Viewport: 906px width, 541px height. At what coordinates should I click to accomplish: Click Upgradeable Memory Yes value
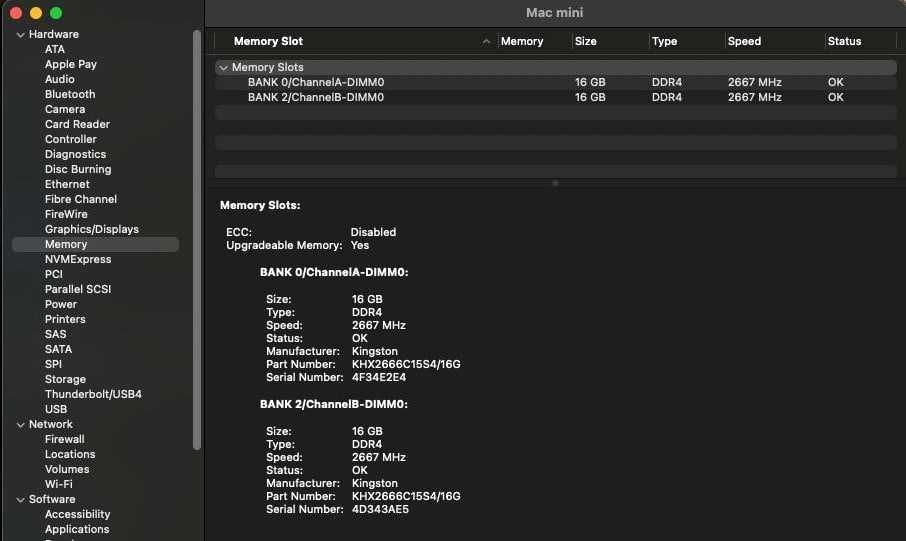(359, 246)
